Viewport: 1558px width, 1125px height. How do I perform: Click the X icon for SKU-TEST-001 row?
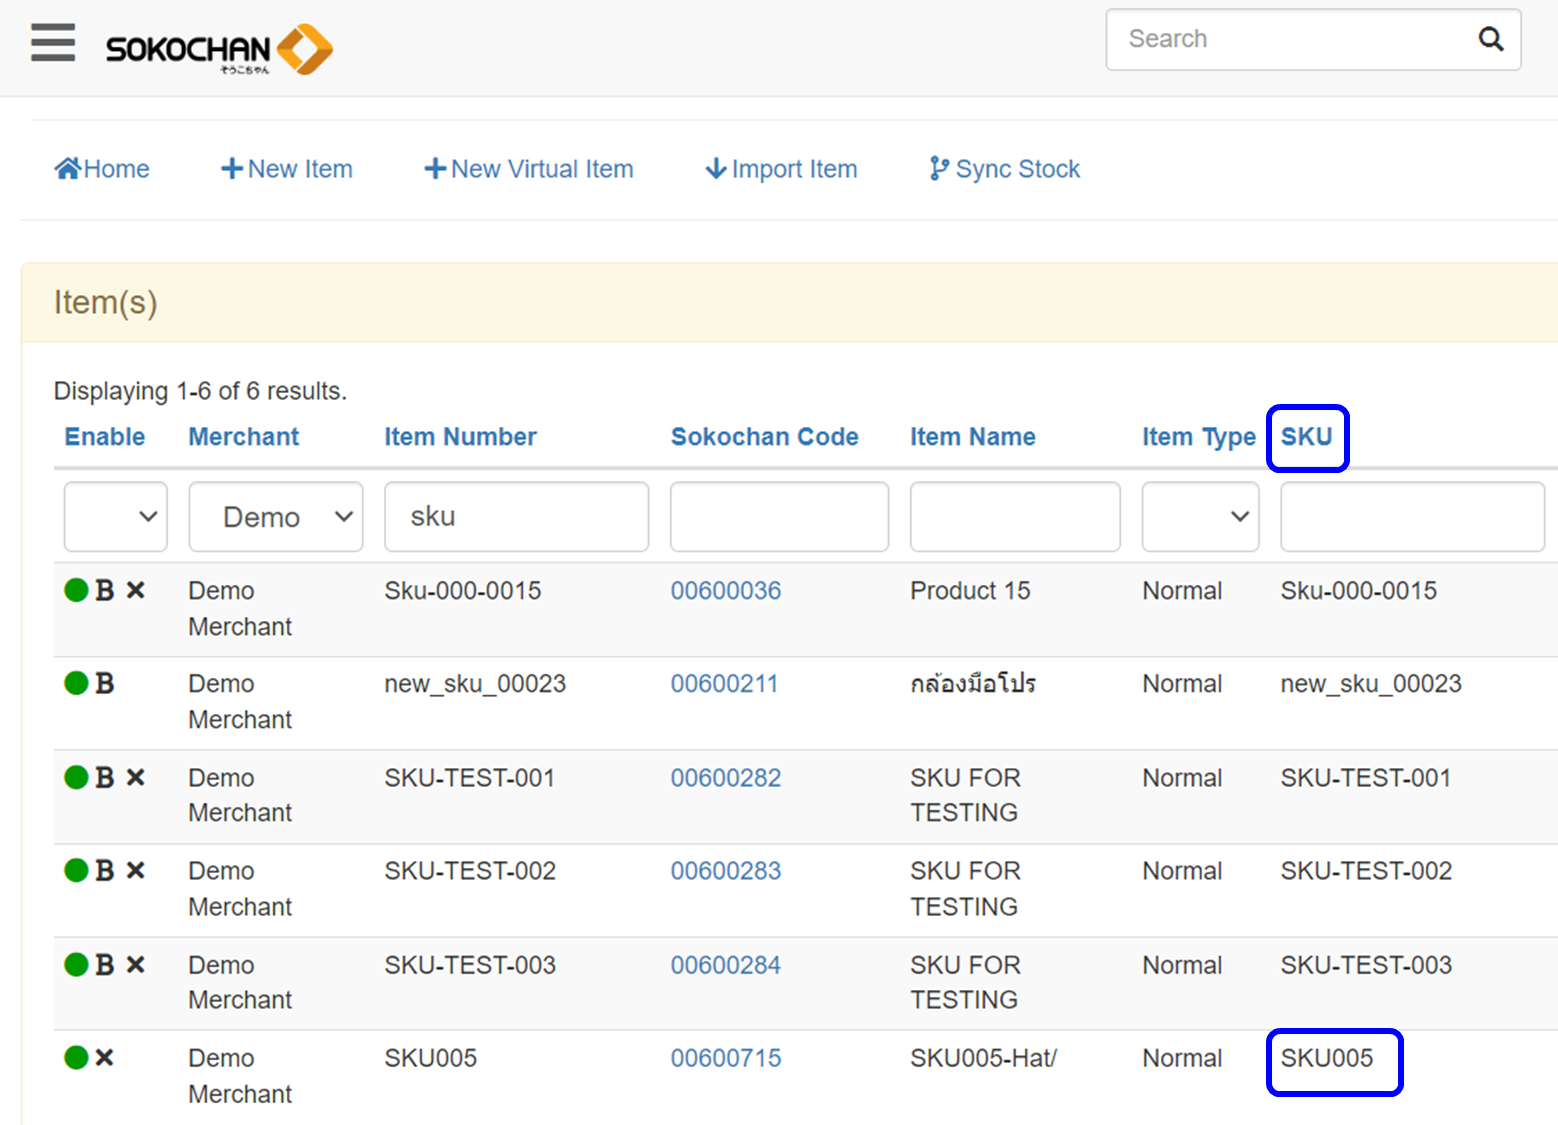[x=136, y=778]
